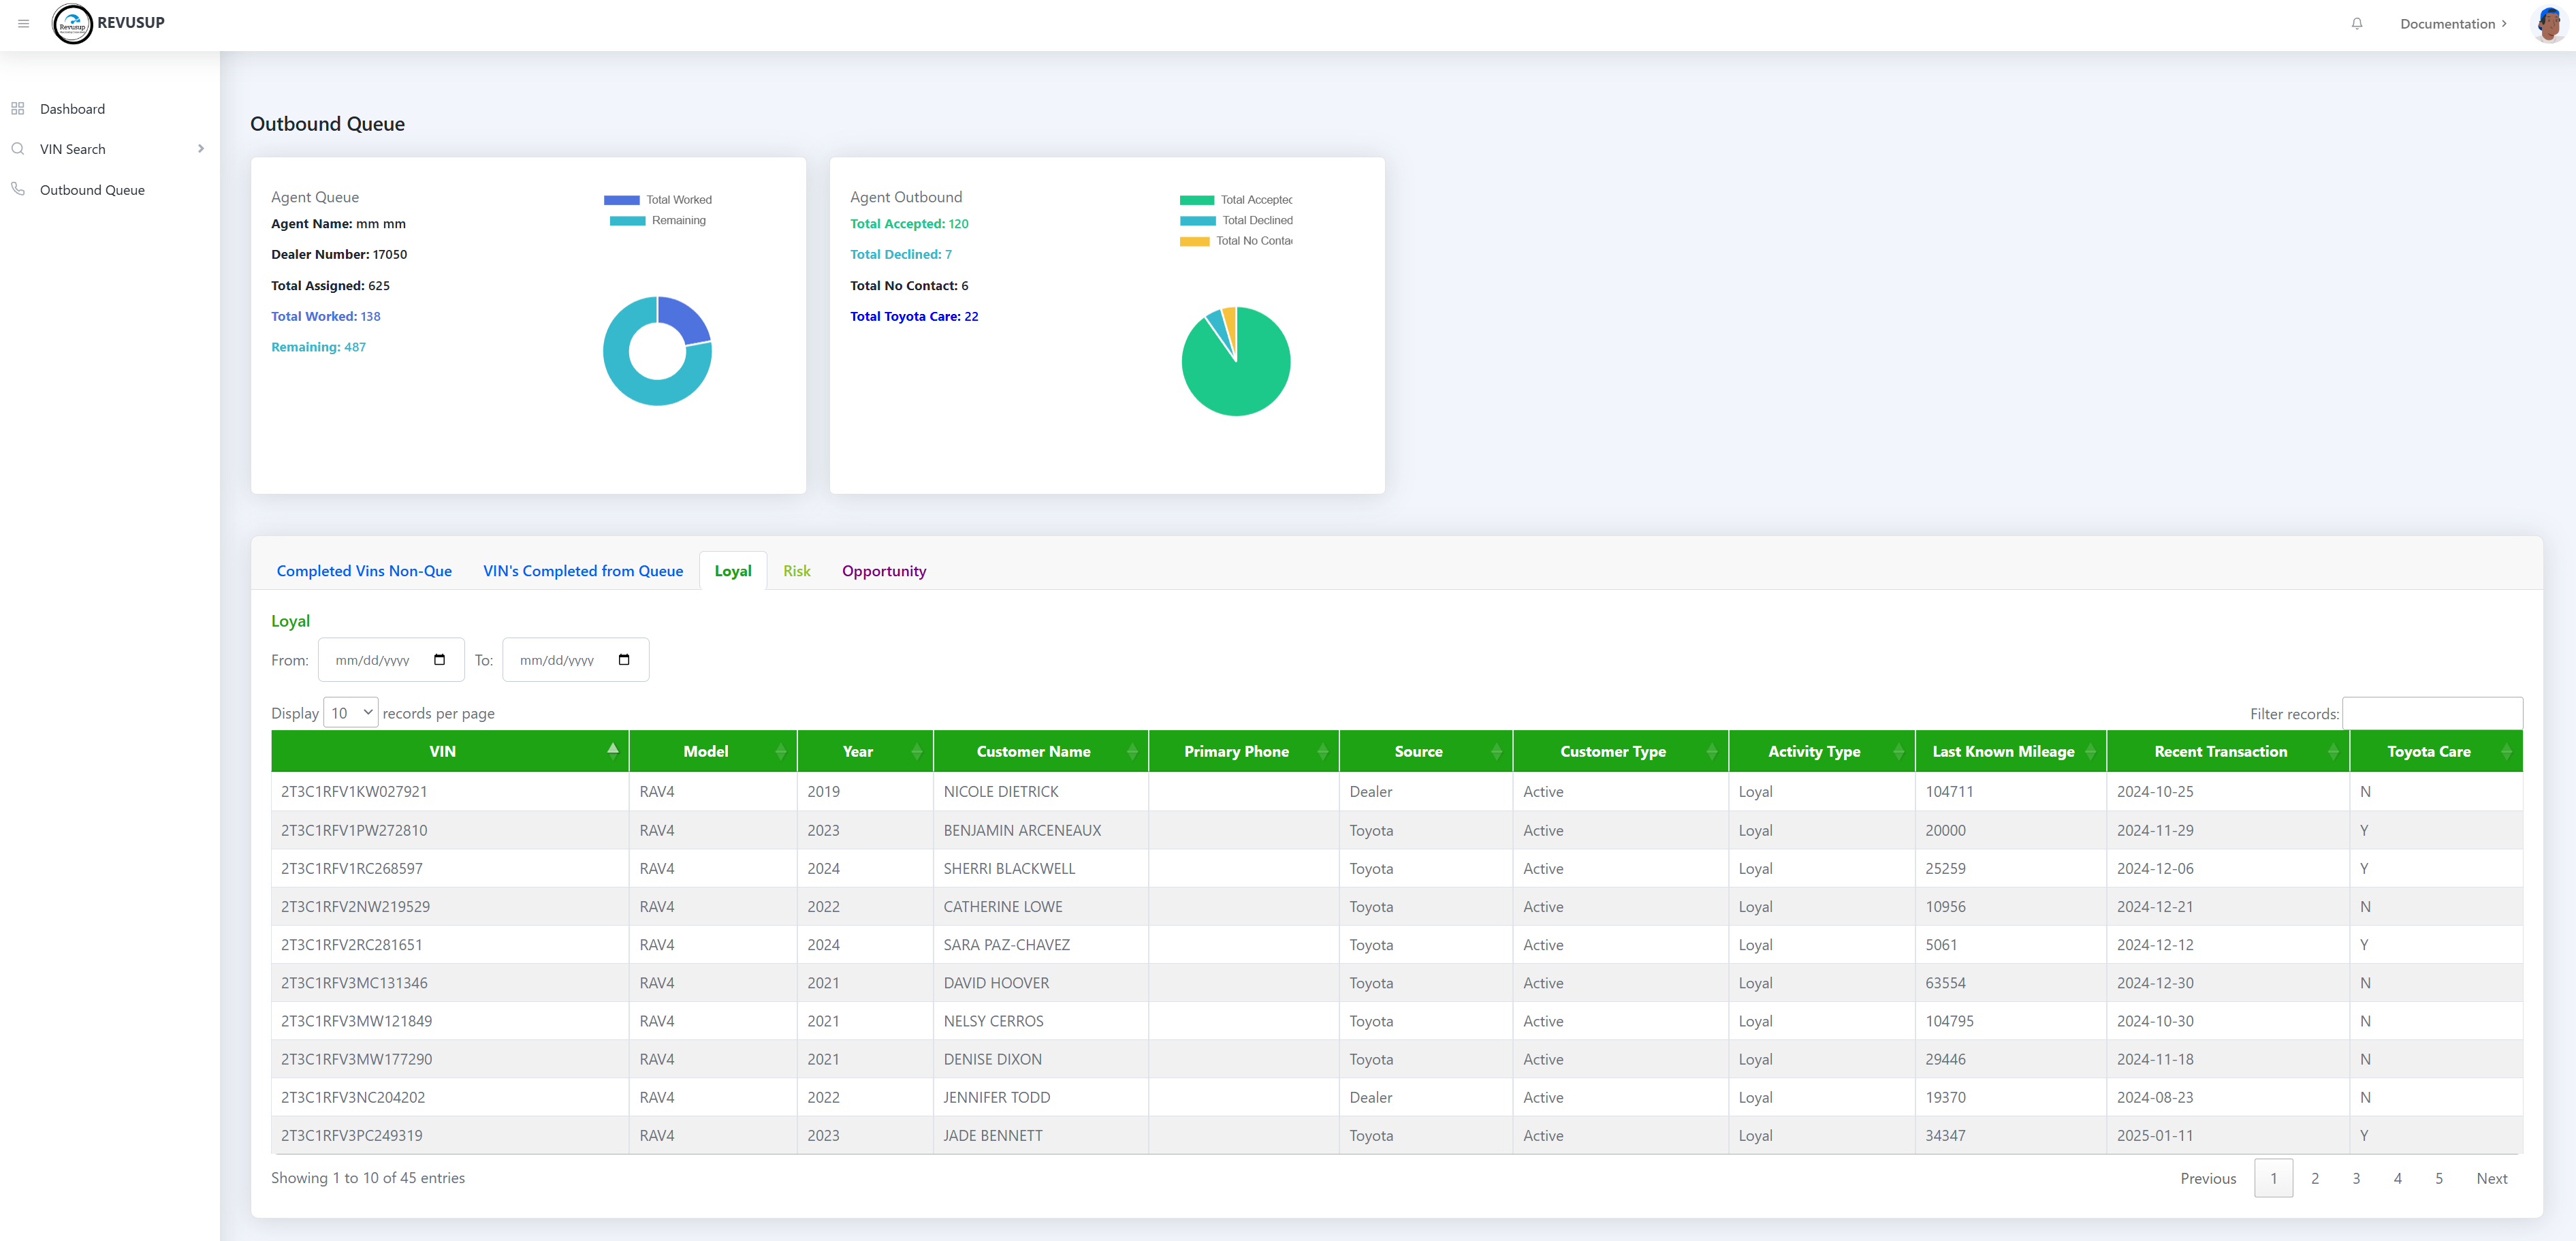This screenshot has width=2576, height=1241.
Task: Open the To date calendar picker
Action: (x=624, y=660)
